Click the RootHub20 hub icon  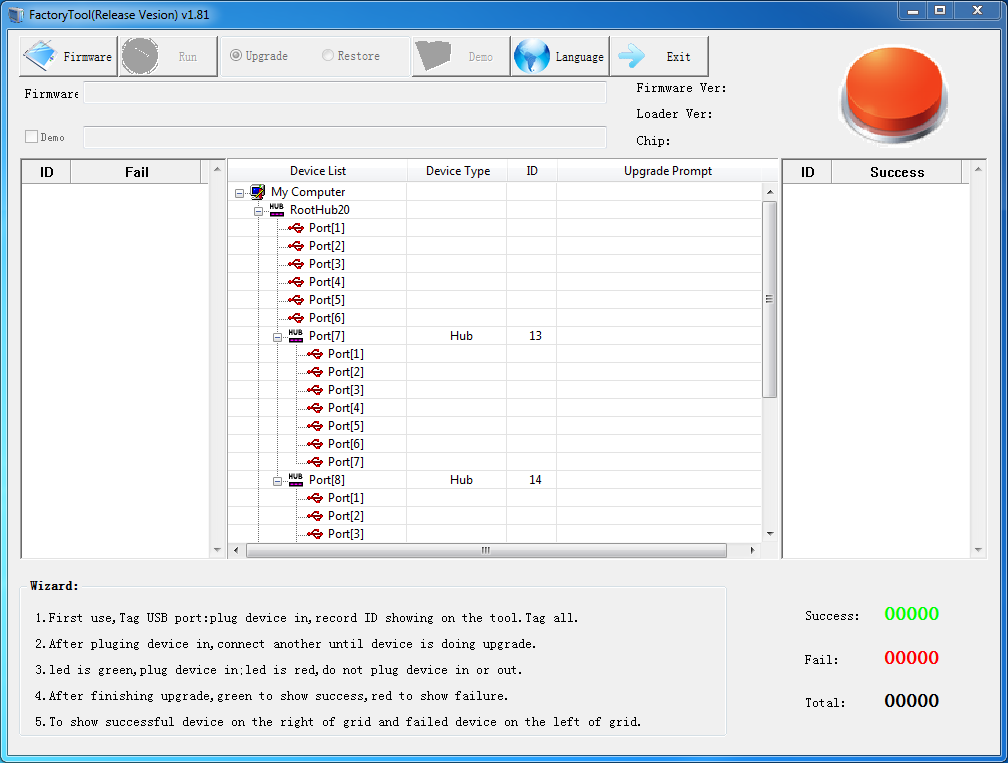pos(277,210)
